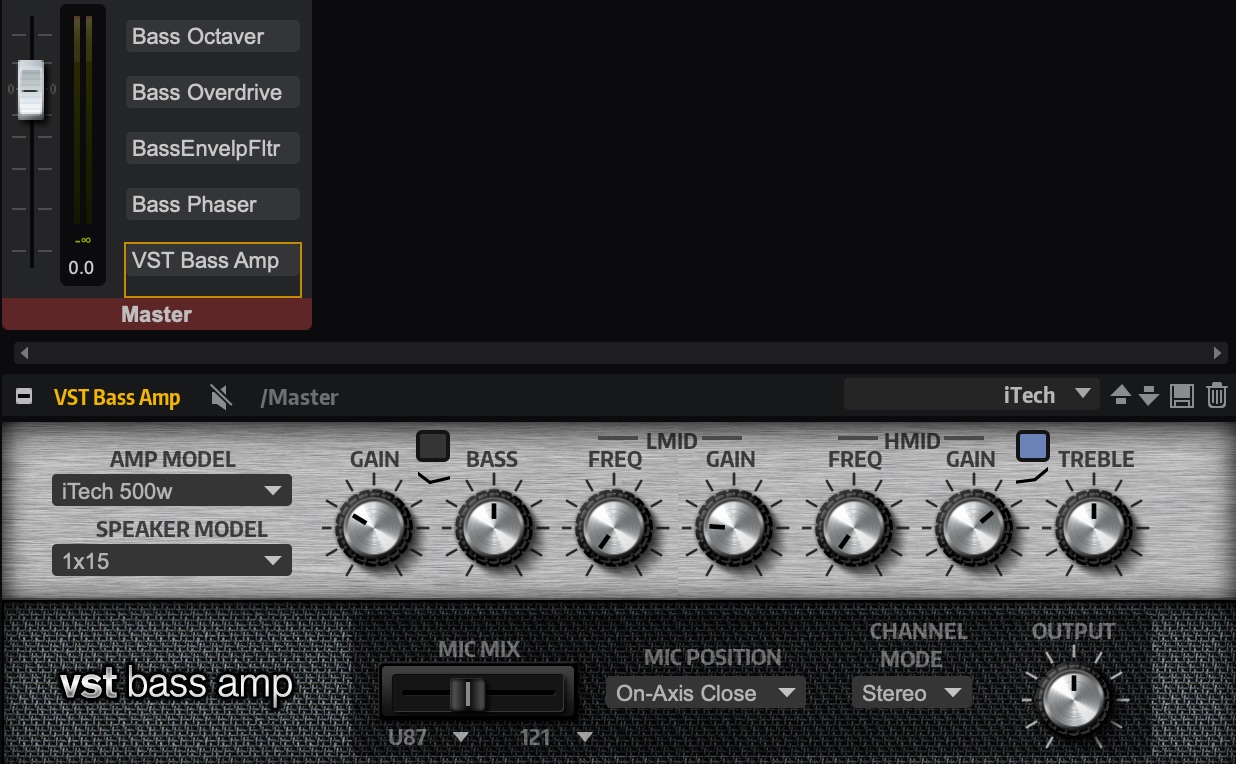1236x764 pixels.
Task: Click the HMID FREQ knob
Action: point(854,527)
